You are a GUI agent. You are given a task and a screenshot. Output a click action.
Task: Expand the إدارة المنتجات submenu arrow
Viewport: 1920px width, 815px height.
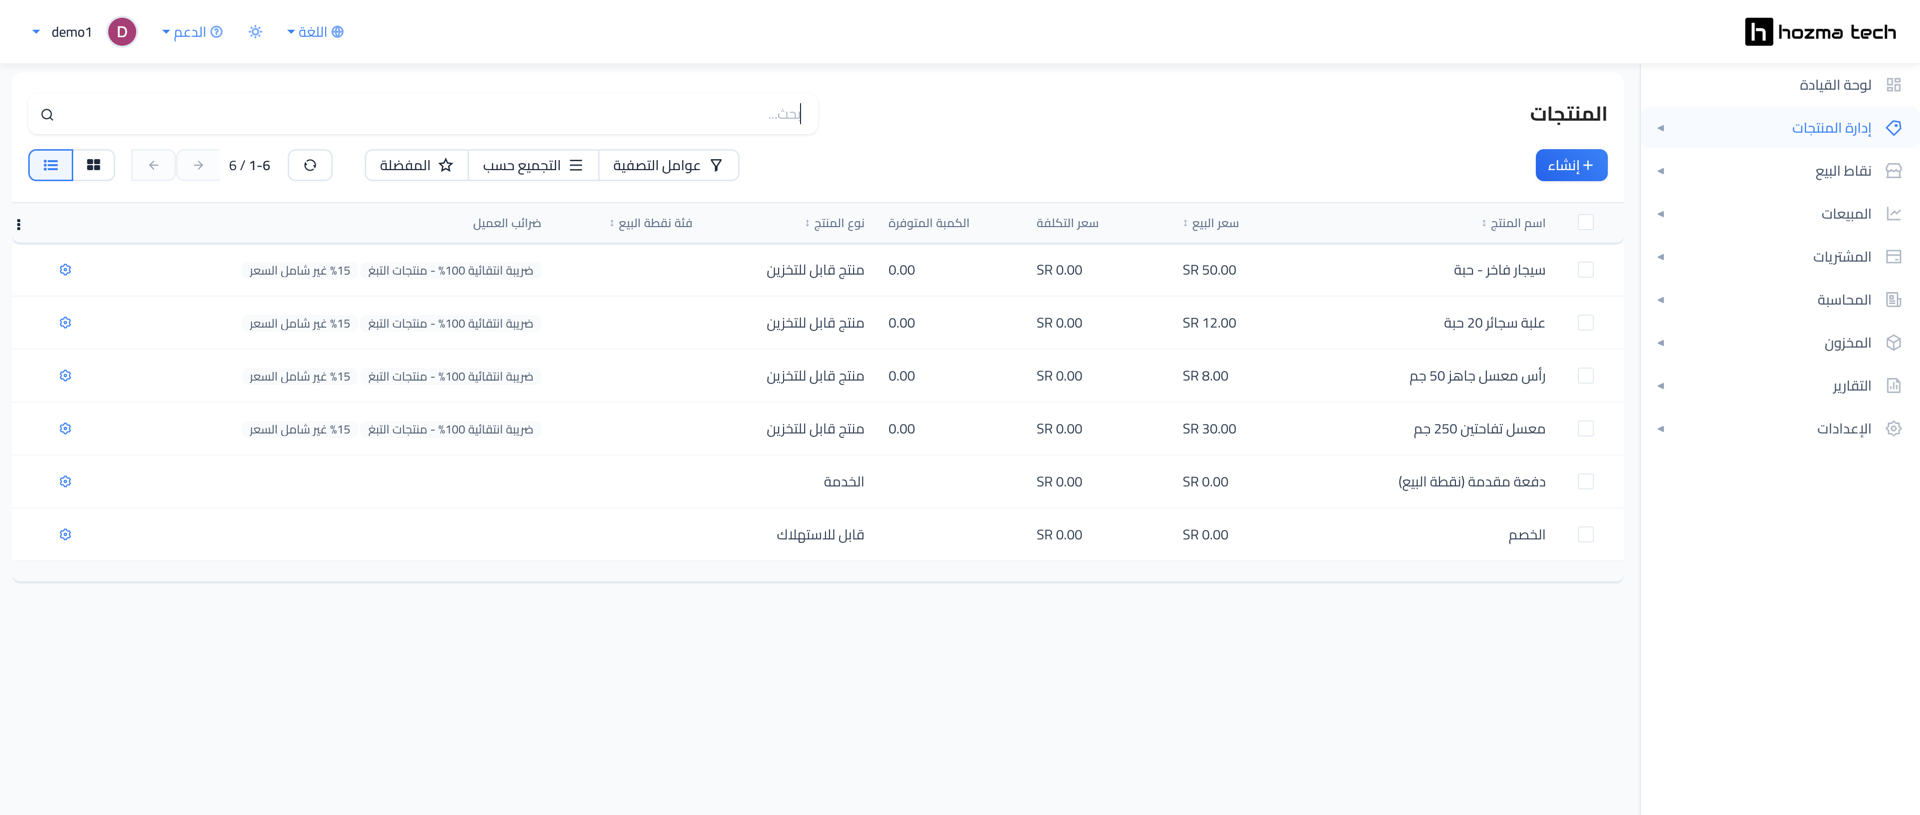click(x=1661, y=128)
